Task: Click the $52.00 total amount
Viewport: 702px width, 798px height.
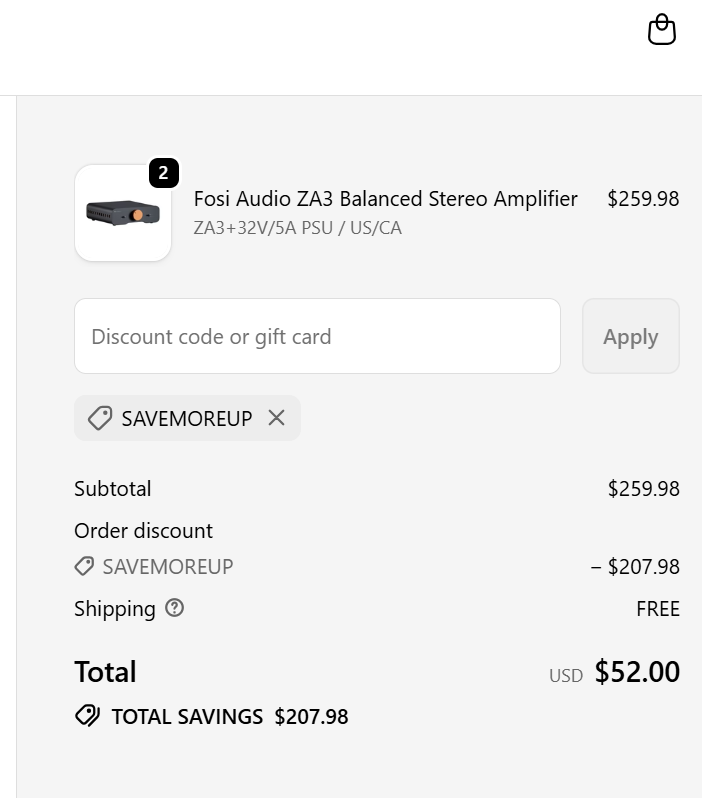Action: coord(637,672)
